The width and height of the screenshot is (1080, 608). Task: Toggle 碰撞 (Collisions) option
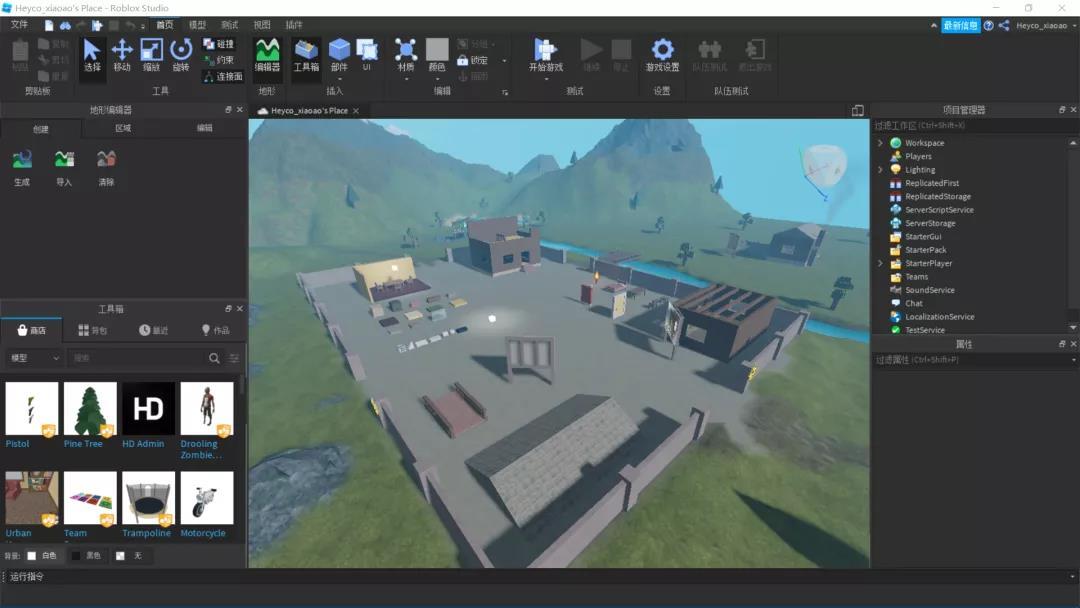click(218, 44)
